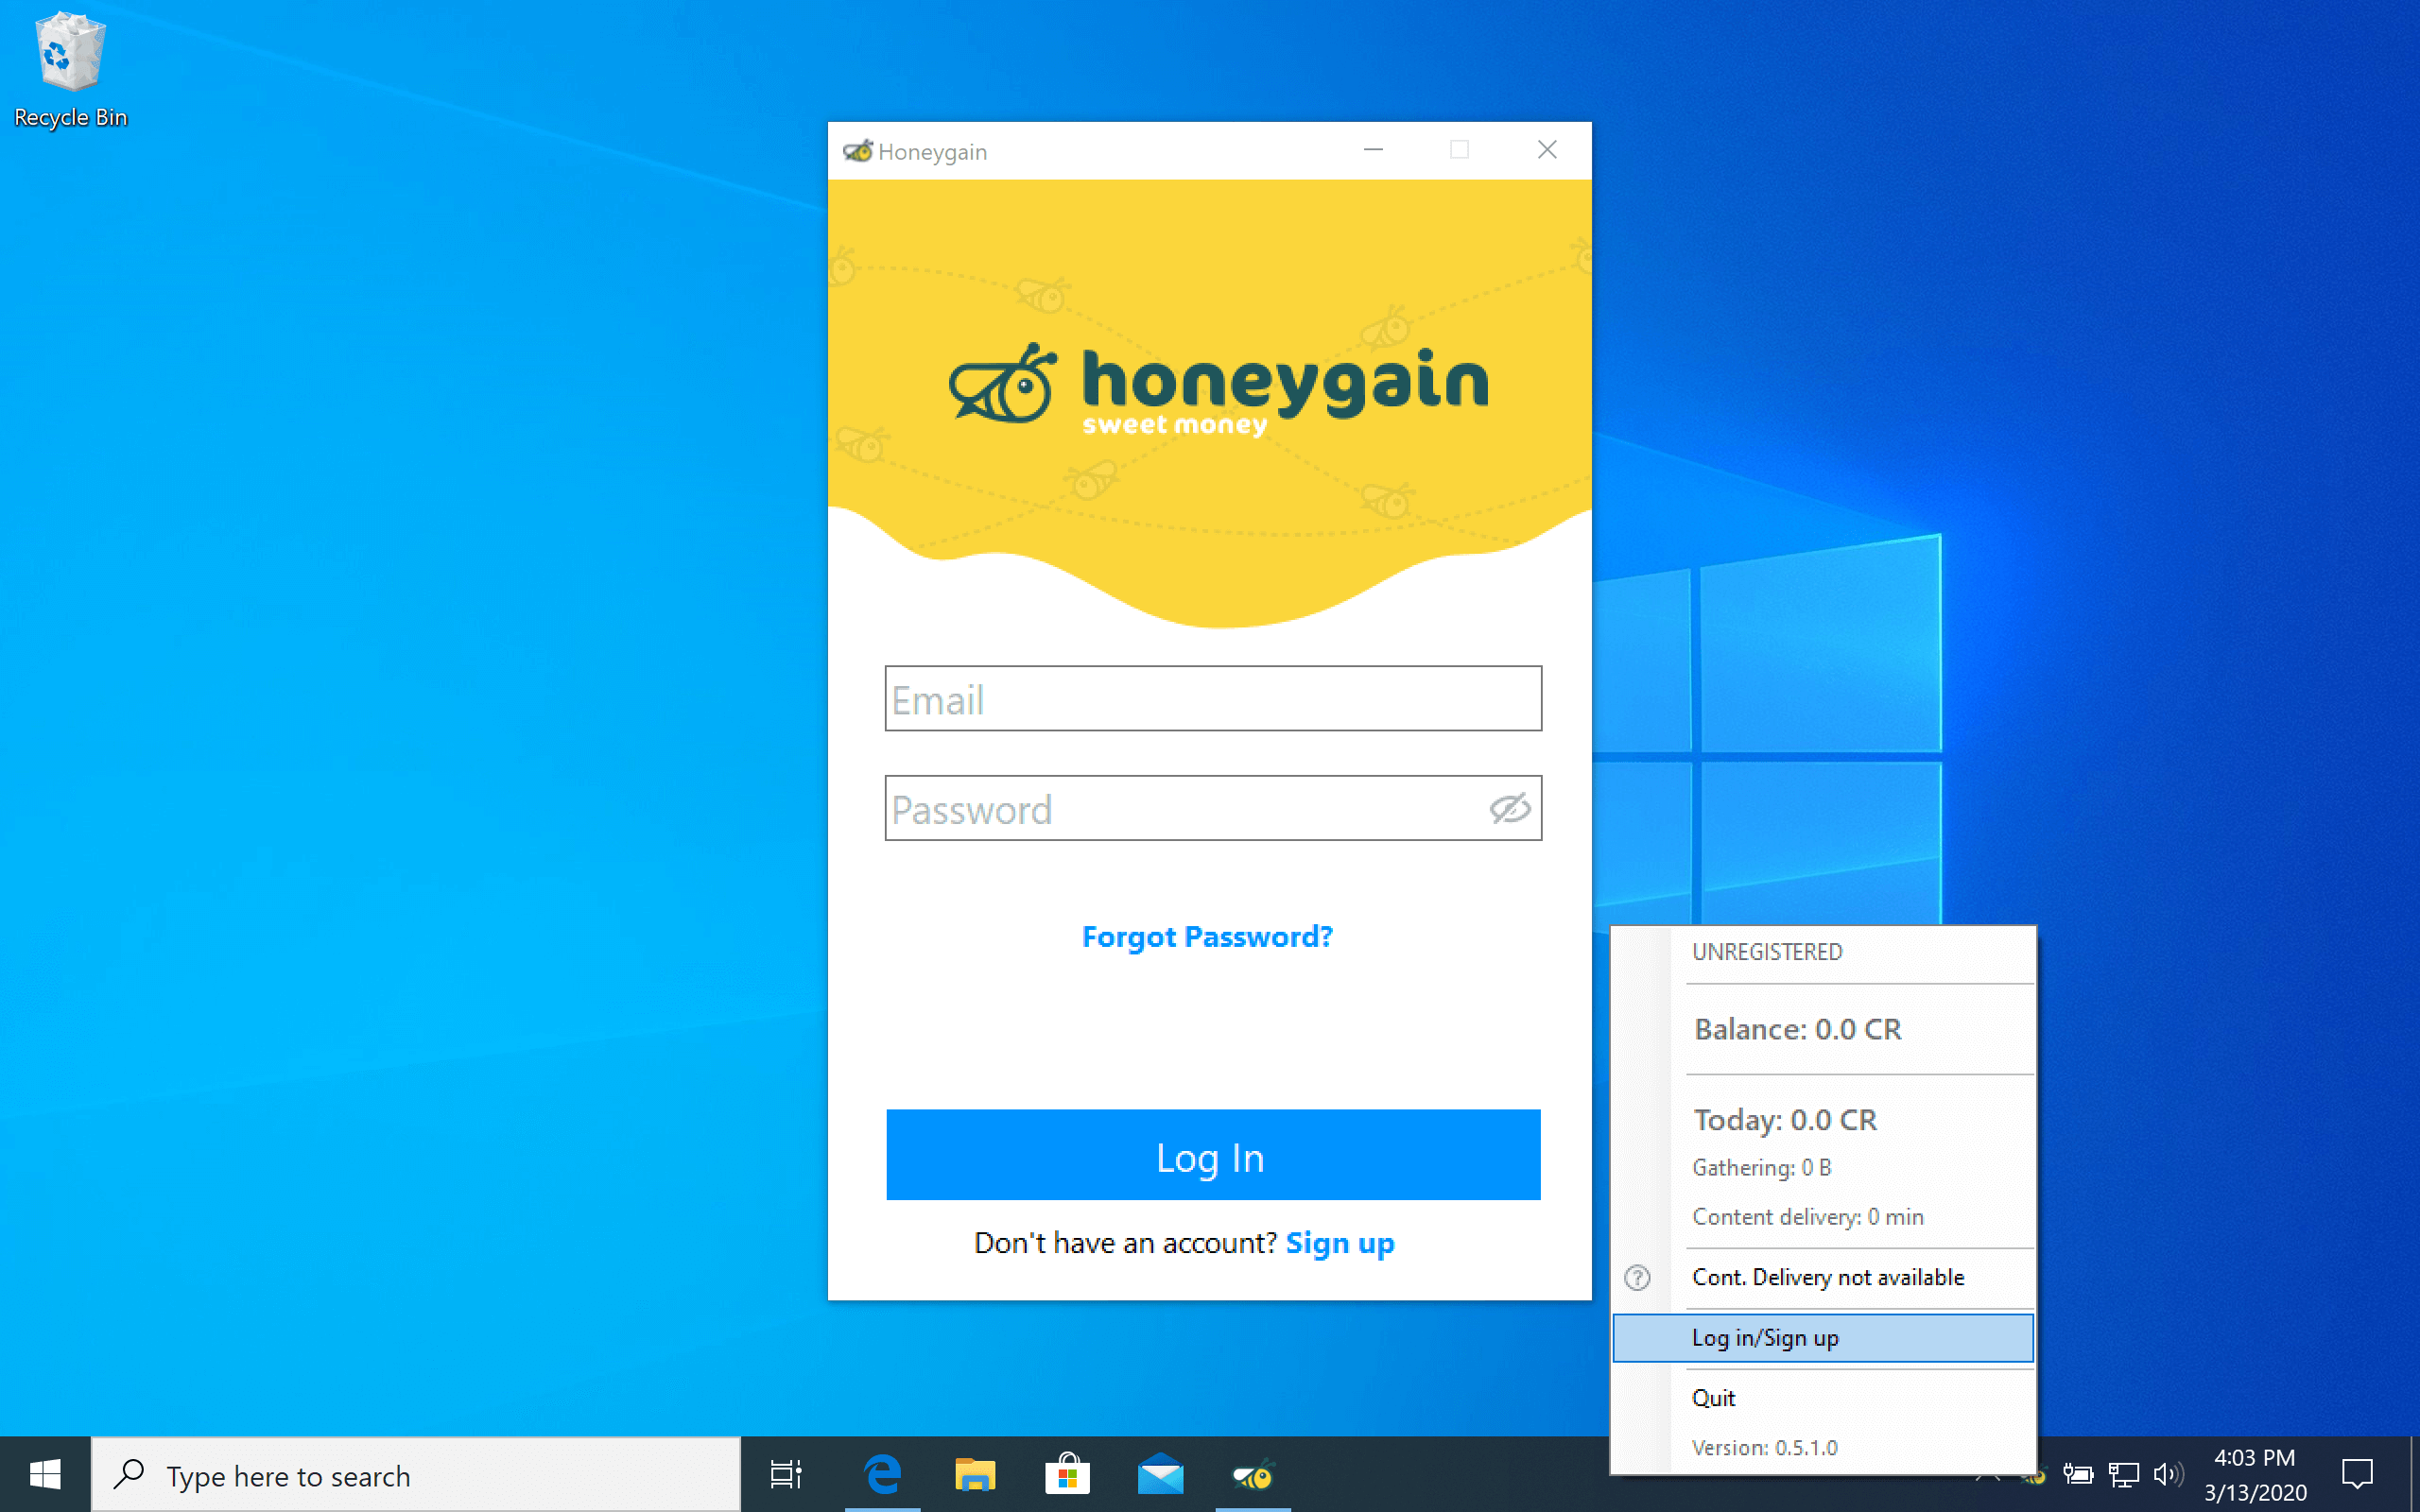Click Cont. Delivery not available menu entry

(x=1828, y=1277)
